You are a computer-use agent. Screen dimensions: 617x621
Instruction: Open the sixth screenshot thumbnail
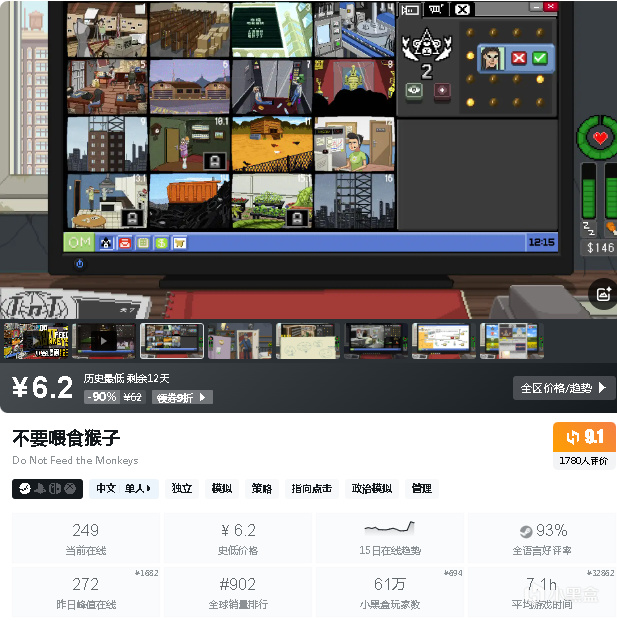tap(376, 341)
